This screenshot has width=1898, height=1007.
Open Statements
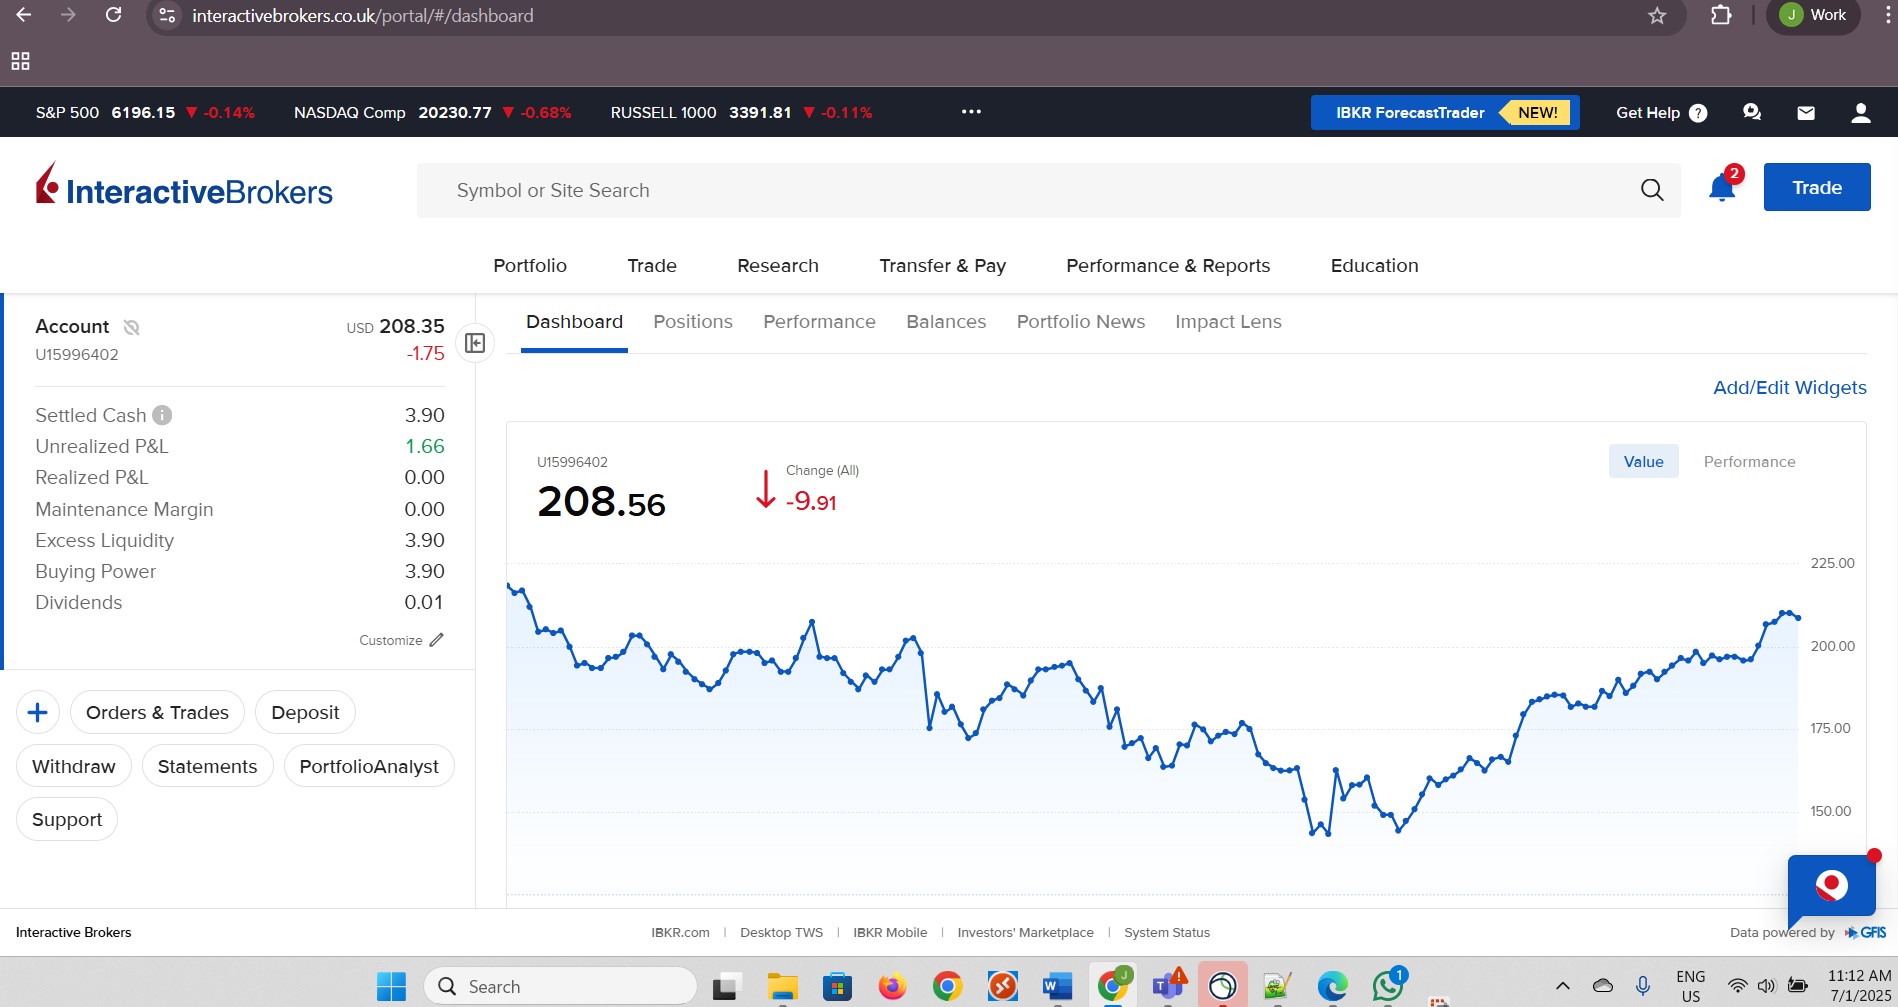207,766
